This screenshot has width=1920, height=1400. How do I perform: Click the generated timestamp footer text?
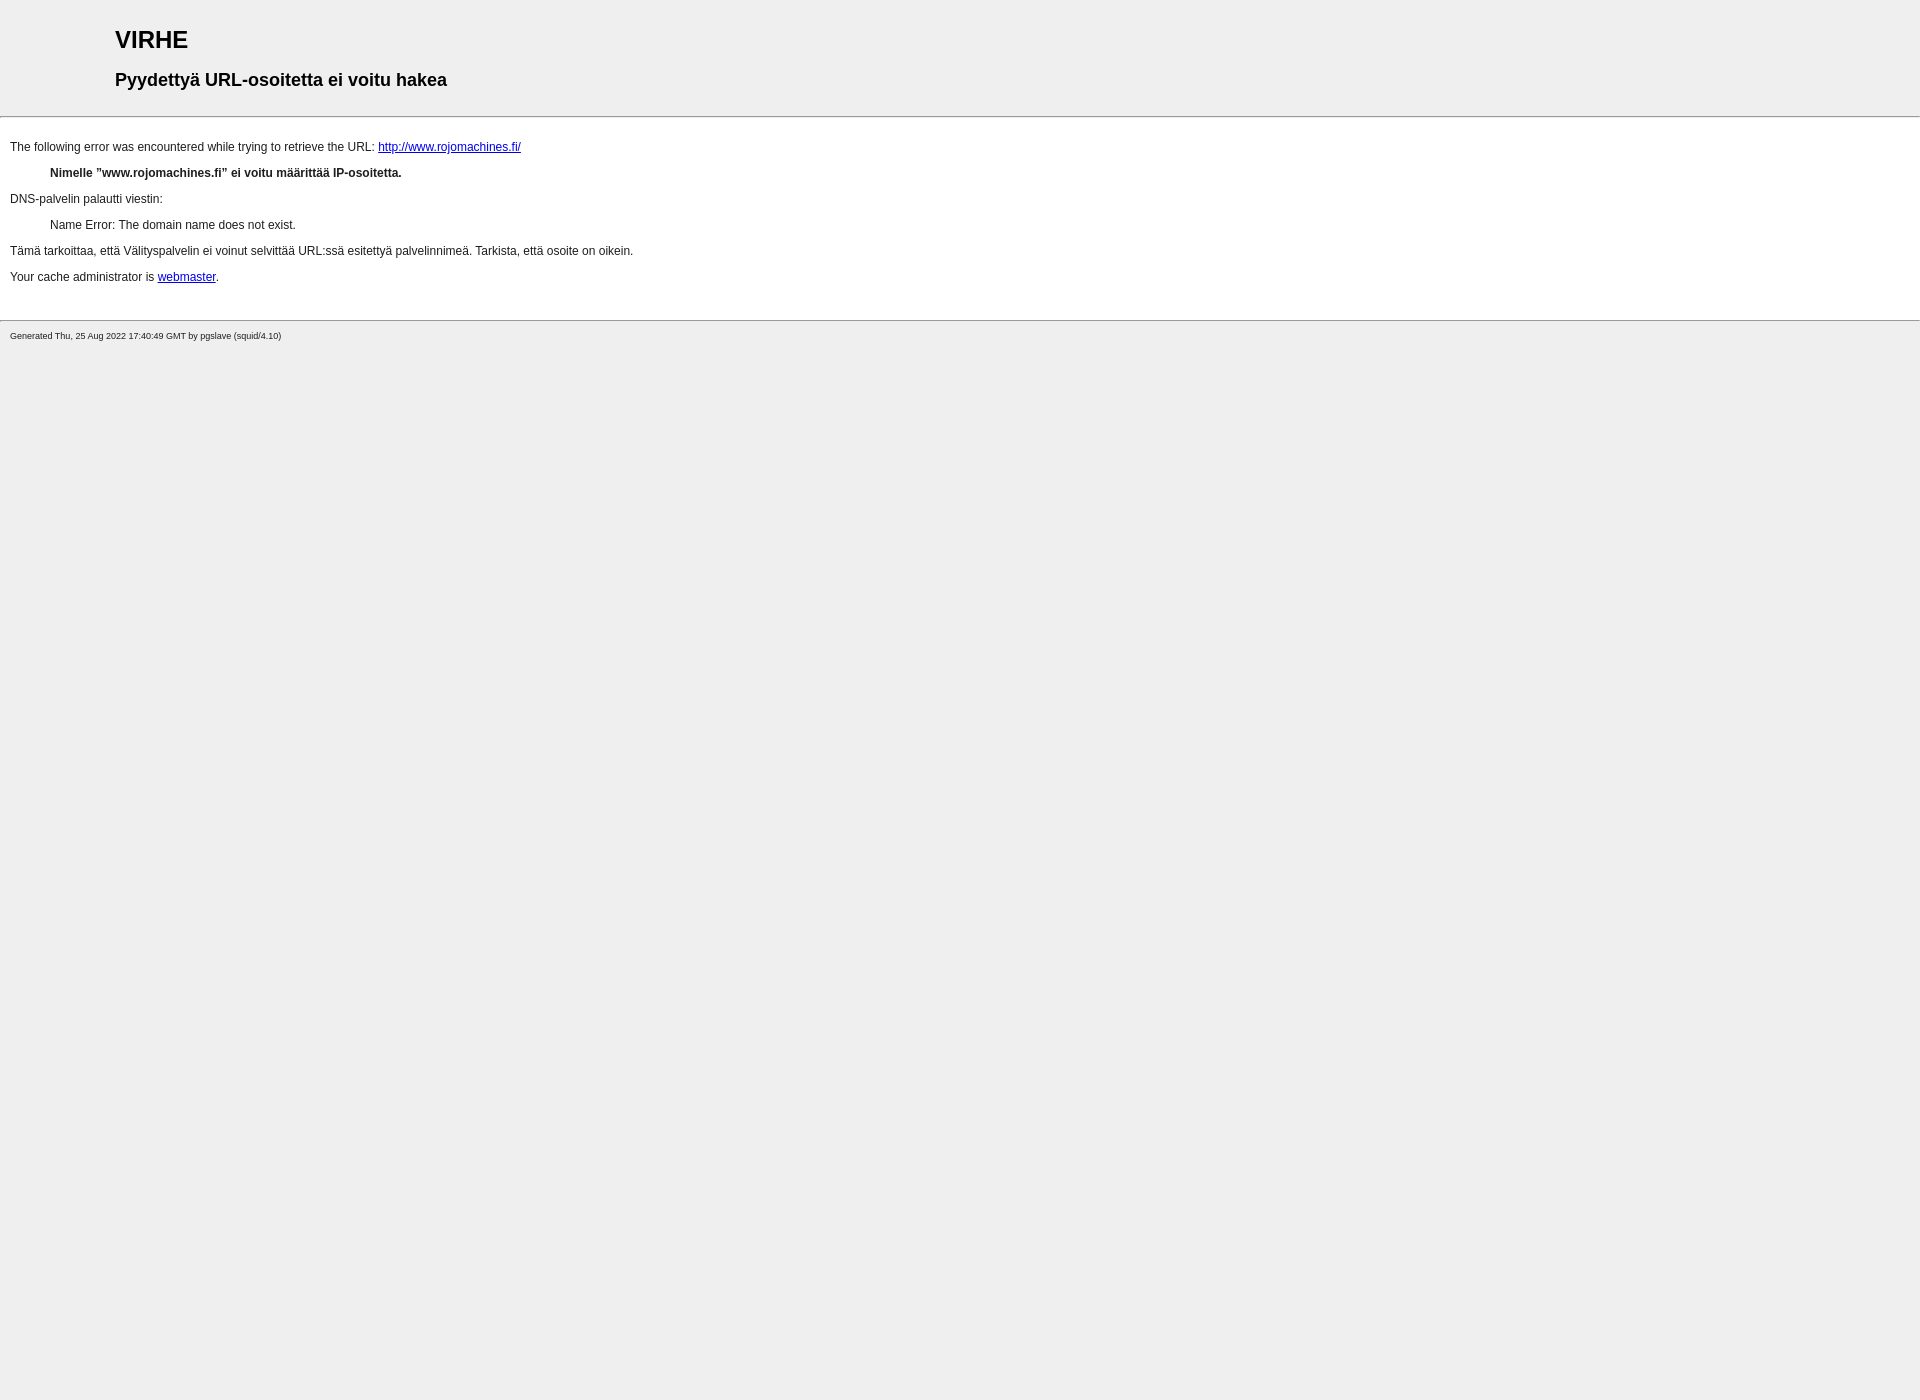coord(145,335)
